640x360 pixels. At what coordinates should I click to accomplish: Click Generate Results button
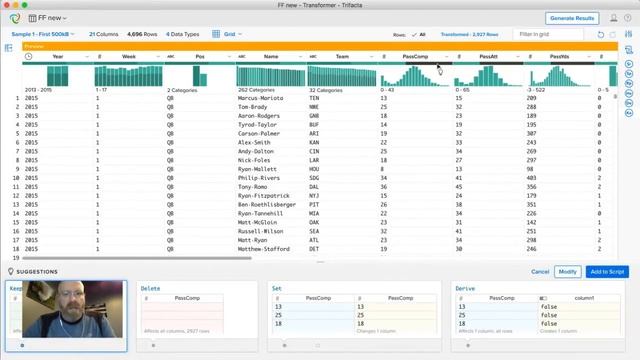(x=572, y=18)
